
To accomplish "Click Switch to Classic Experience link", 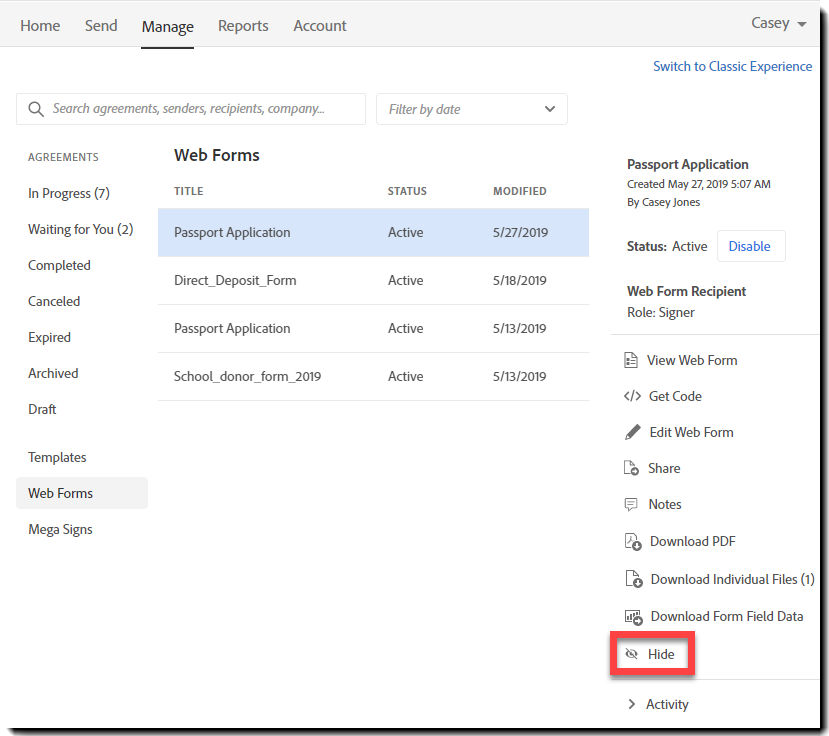I will click(x=732, y=66).
